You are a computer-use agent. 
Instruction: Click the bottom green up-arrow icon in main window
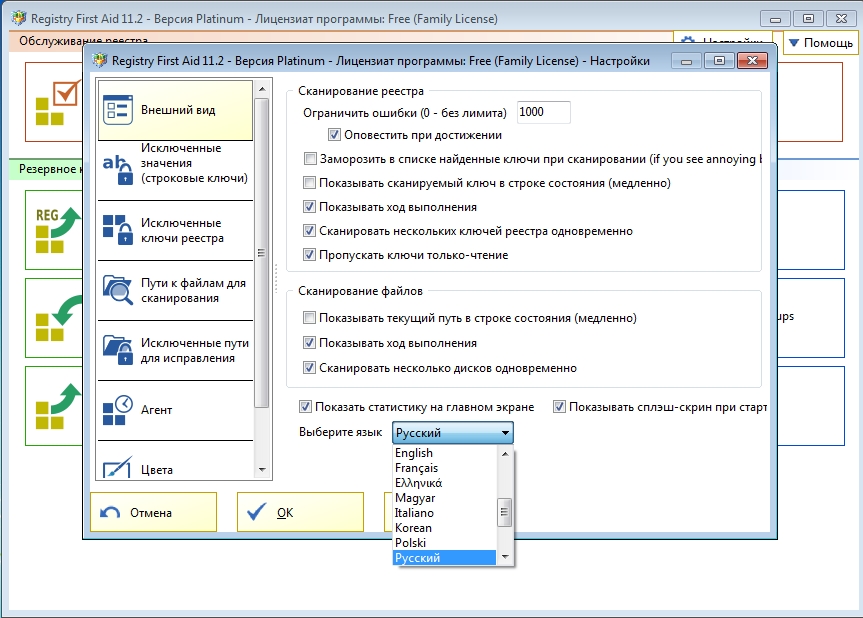[x=58, y=406]
